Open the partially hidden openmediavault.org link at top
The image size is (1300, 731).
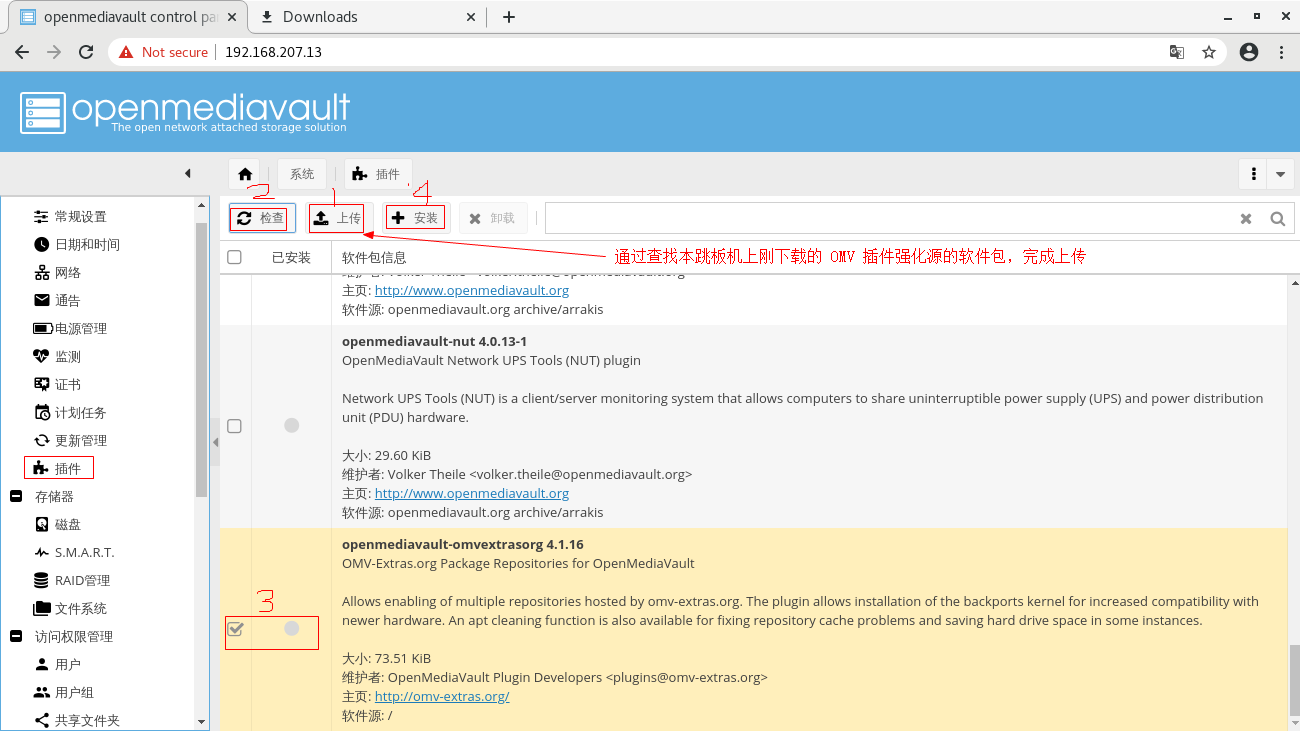(472, 290)
